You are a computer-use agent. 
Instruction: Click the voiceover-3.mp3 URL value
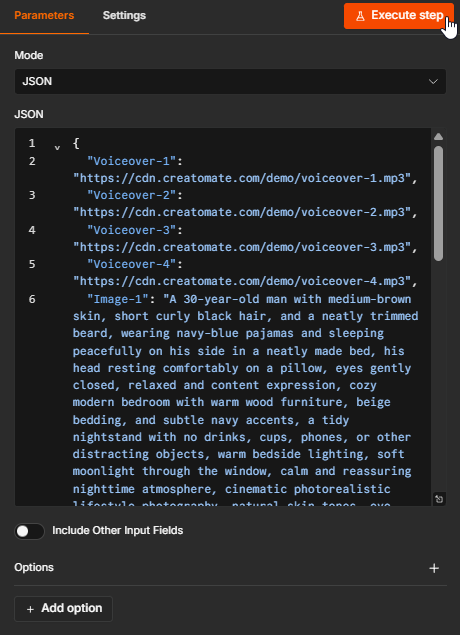[x=242, y=247]
